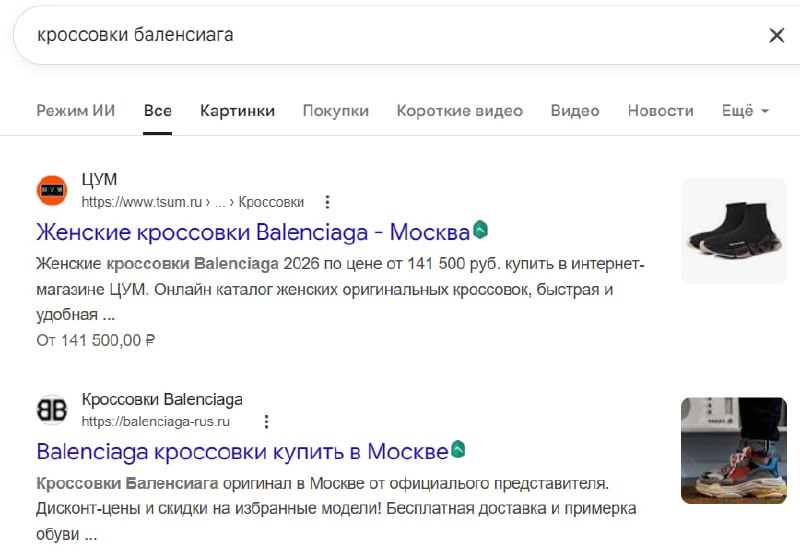Open the 'Новости' tab
Viewport: 800px width, 558px height.
(660, 111)
